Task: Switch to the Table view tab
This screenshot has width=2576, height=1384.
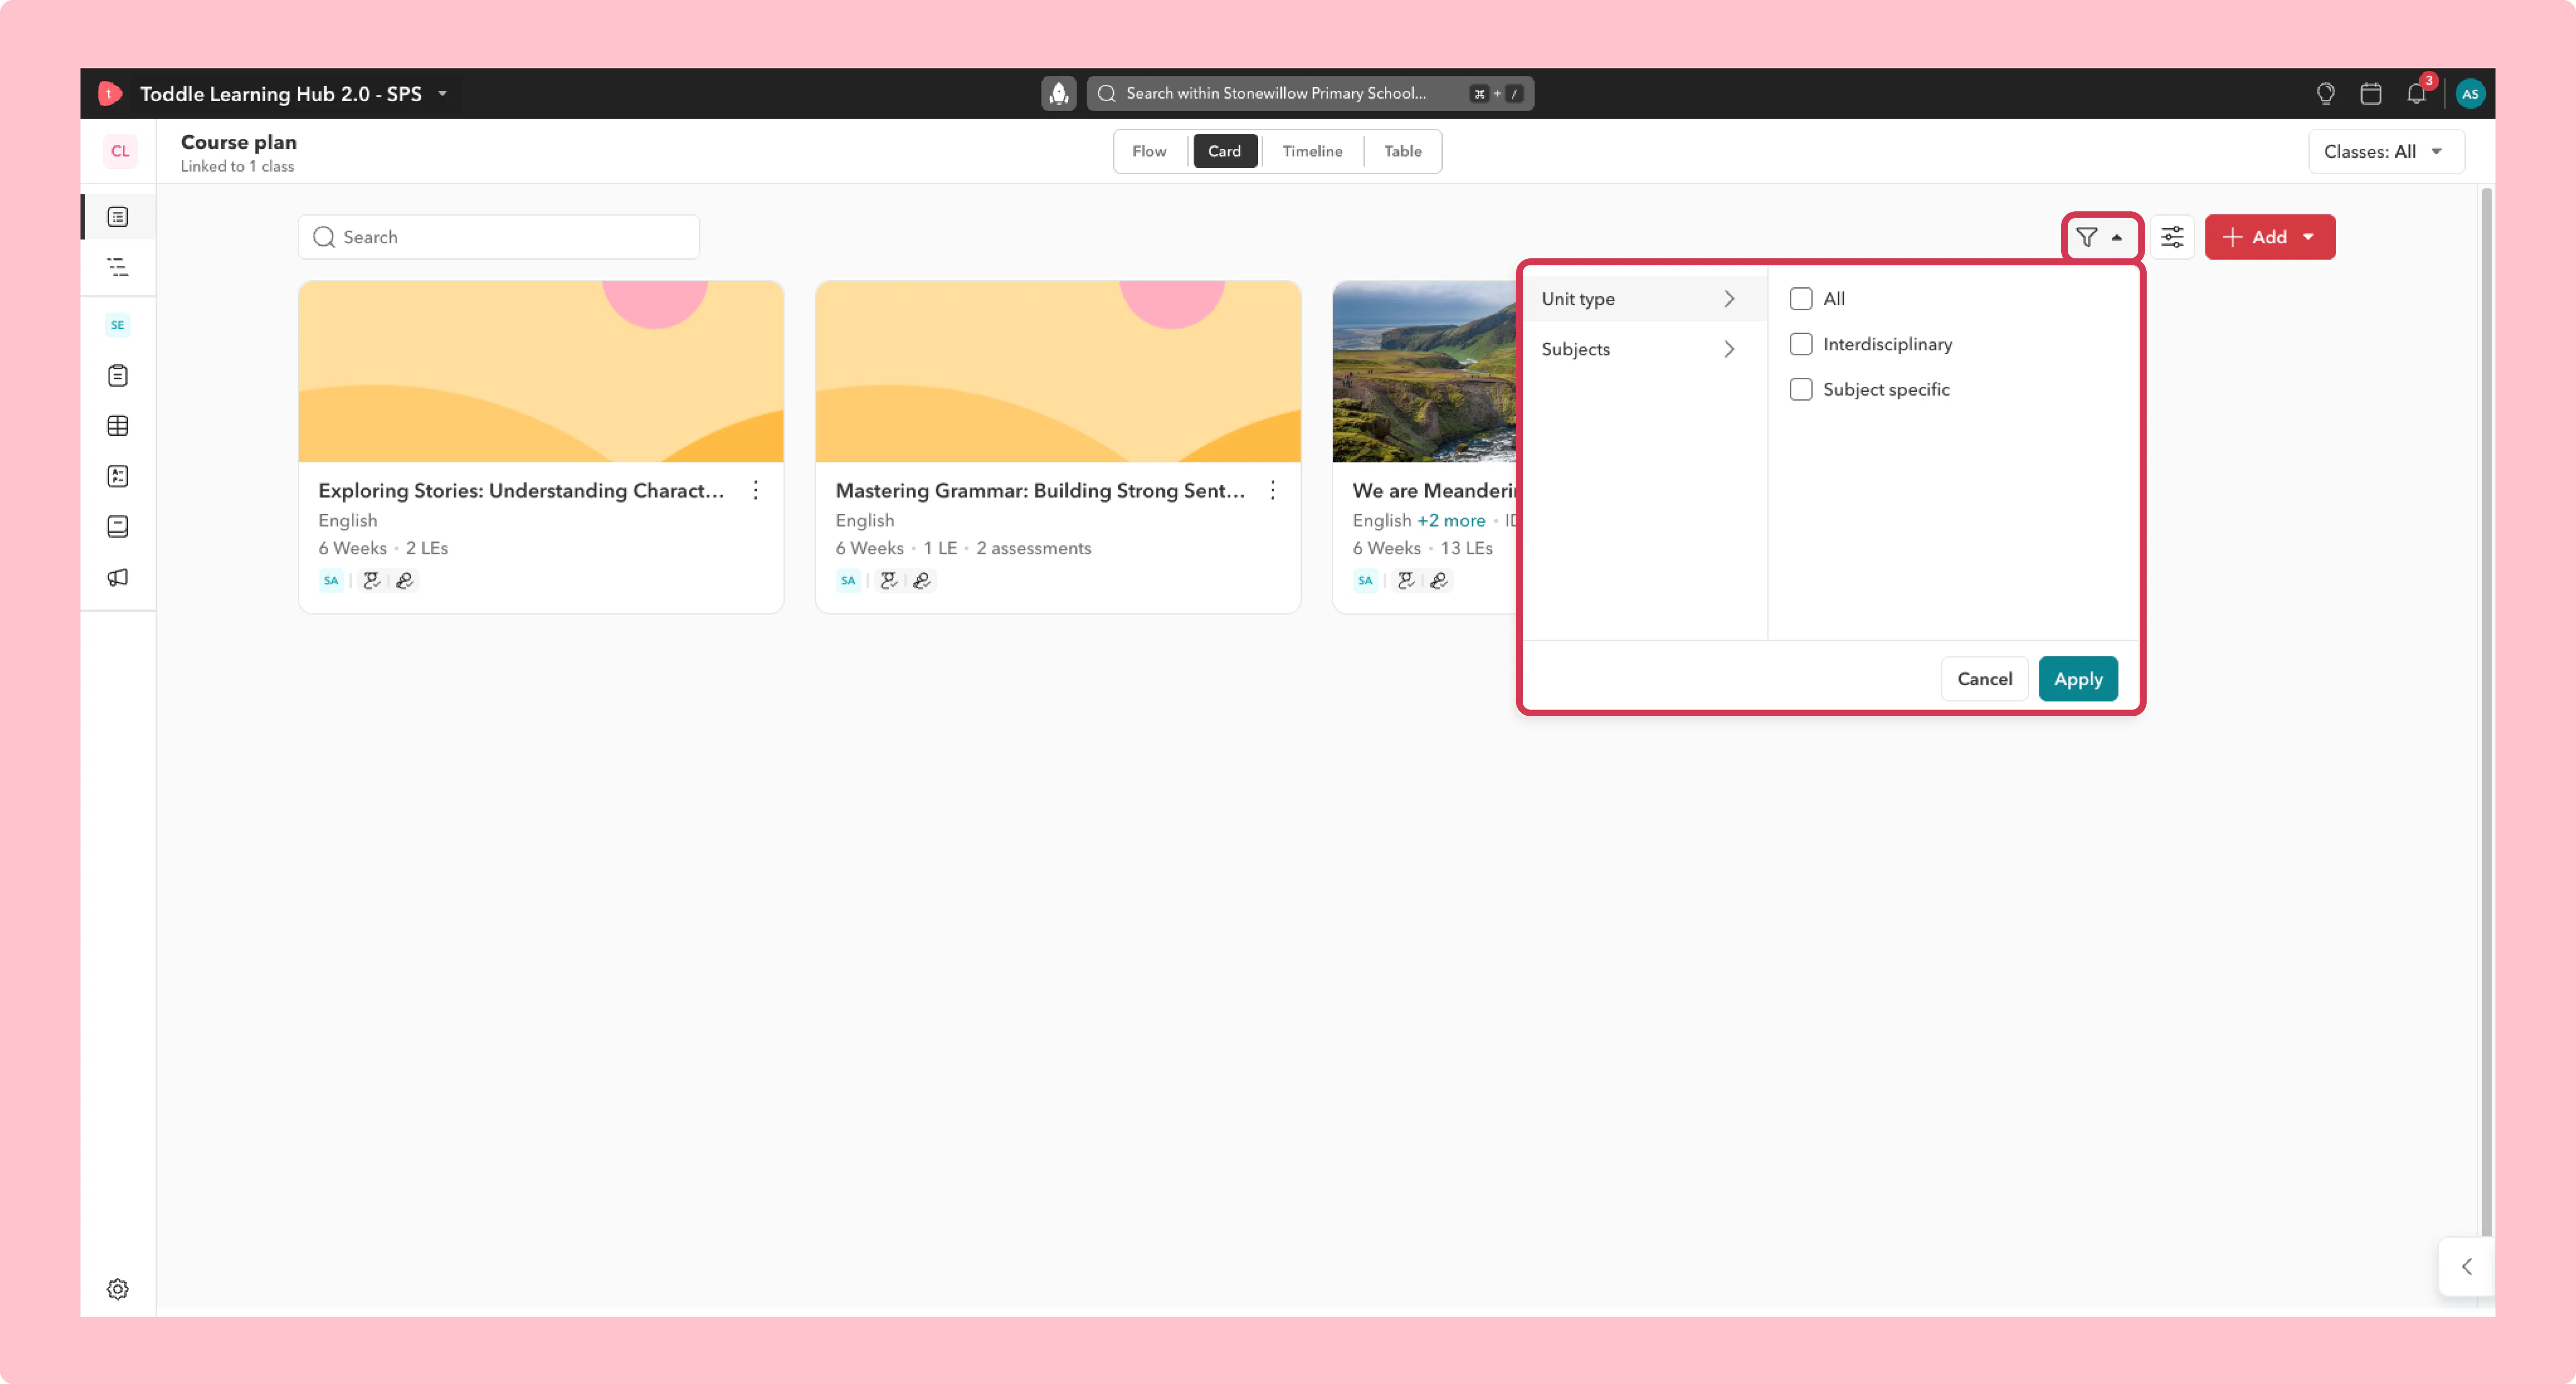Action: click(1402, 151)
